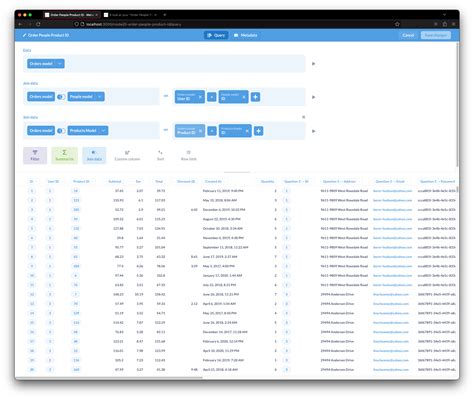
Task: Add another Join data step
Action: click(x=94, y=155)
